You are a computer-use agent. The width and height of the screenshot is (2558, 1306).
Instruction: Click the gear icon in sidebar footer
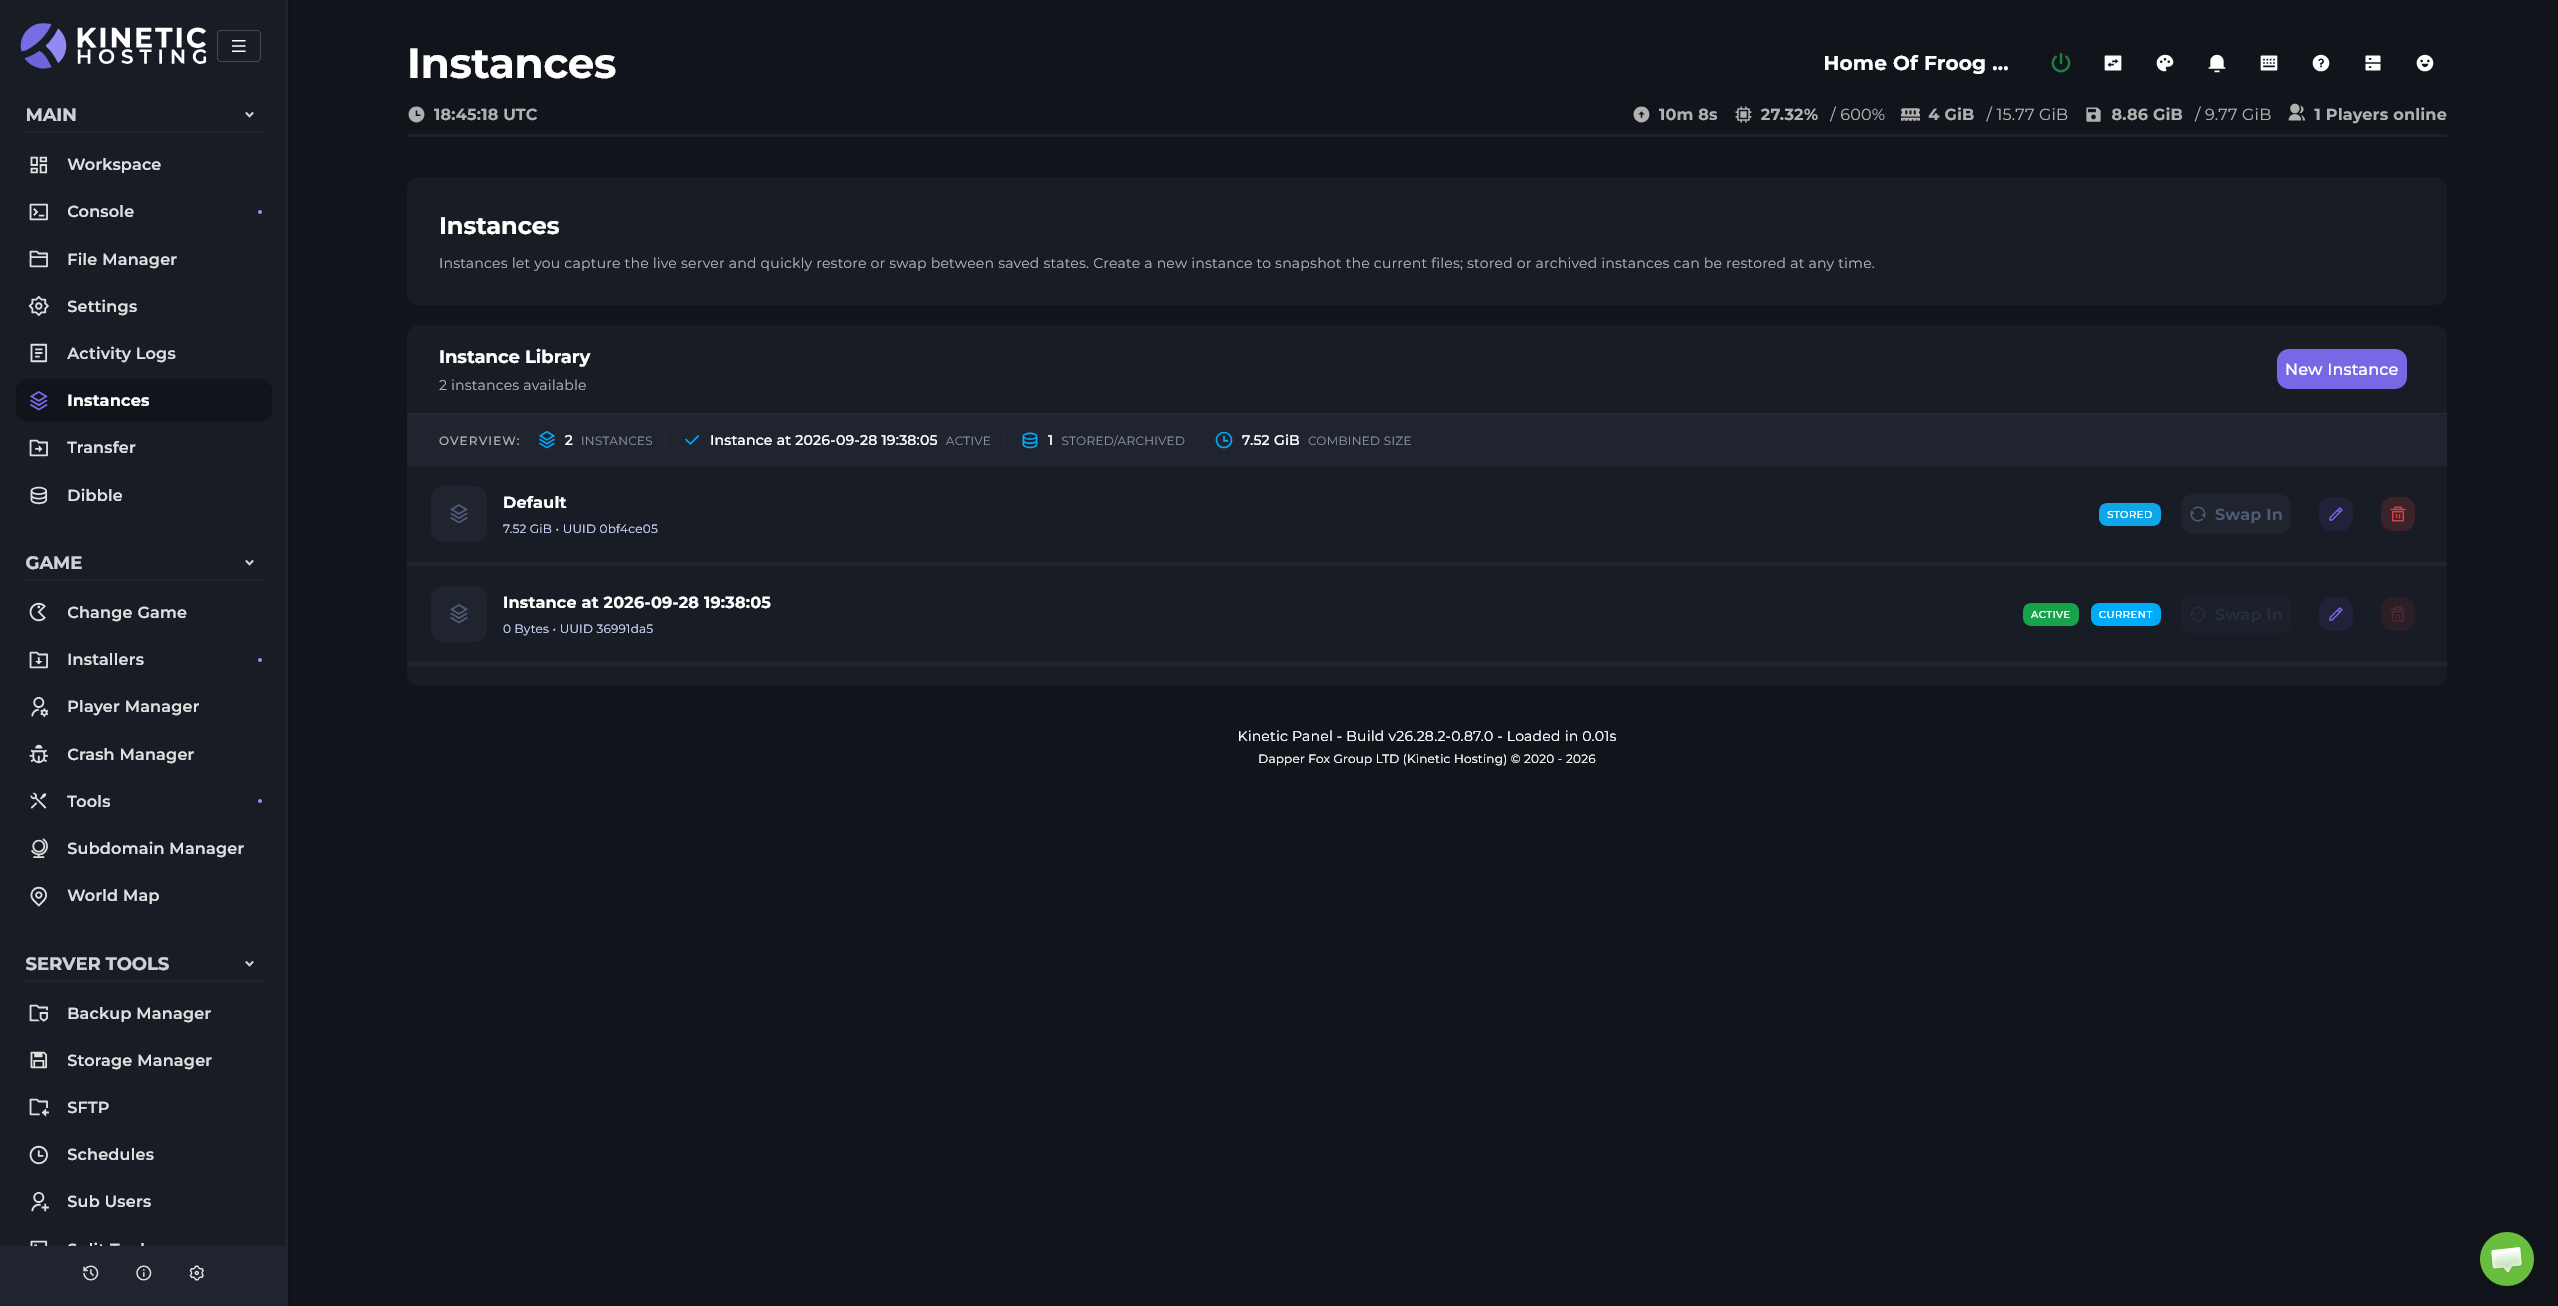pos(197,1273)
